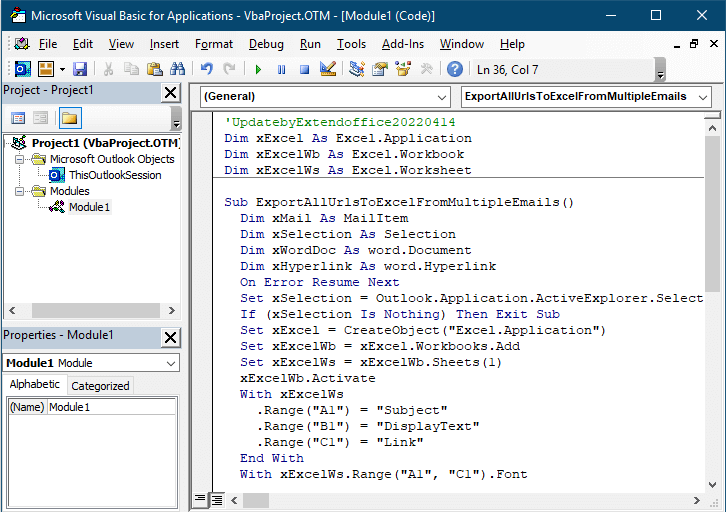The height and width of the screenshot is (512, 726).
Task: Select the Categorized properties tab
Action: [x=100, y=386]
